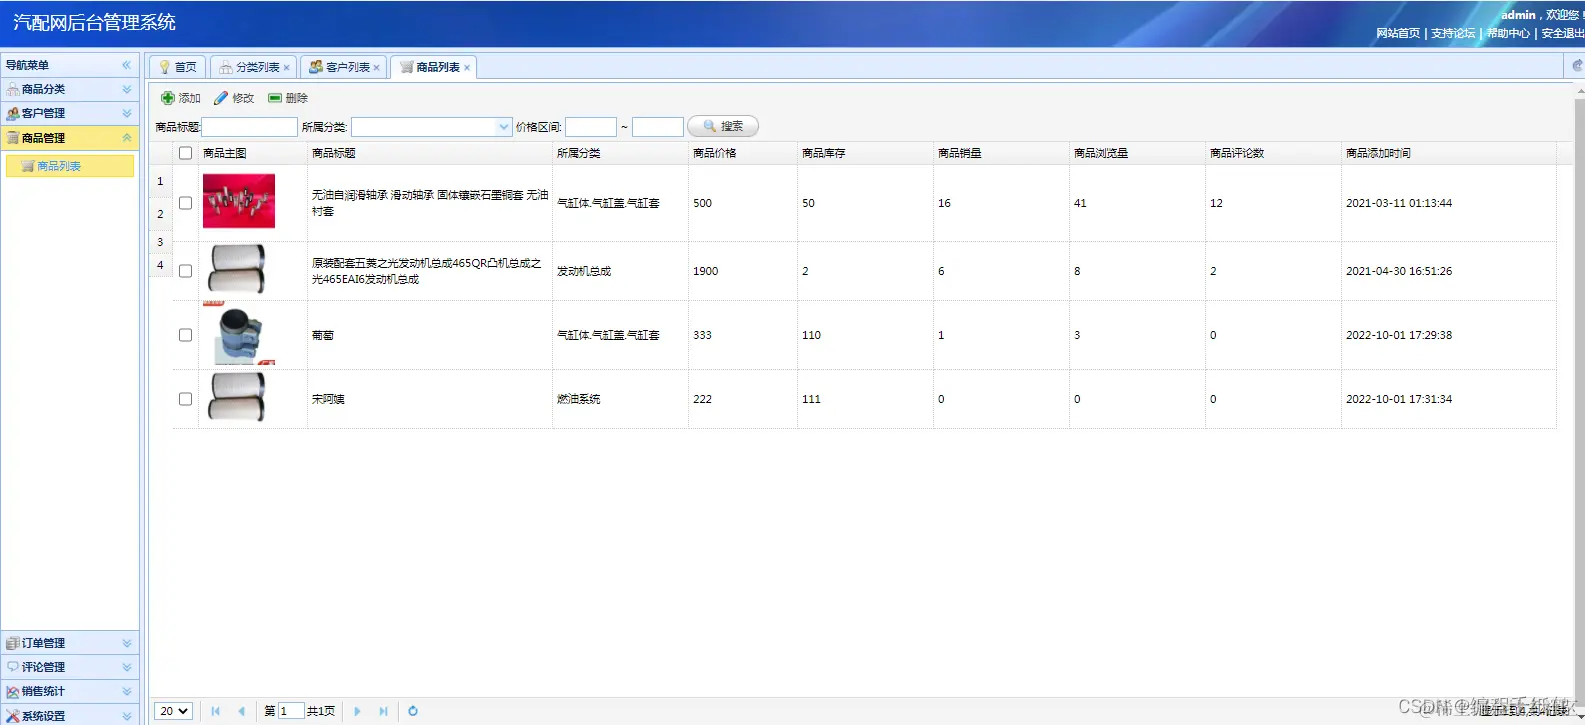Click the Delete (删除) minus icon
Viewport: 1585px width, 725px height.
click(x=275, y=98)
